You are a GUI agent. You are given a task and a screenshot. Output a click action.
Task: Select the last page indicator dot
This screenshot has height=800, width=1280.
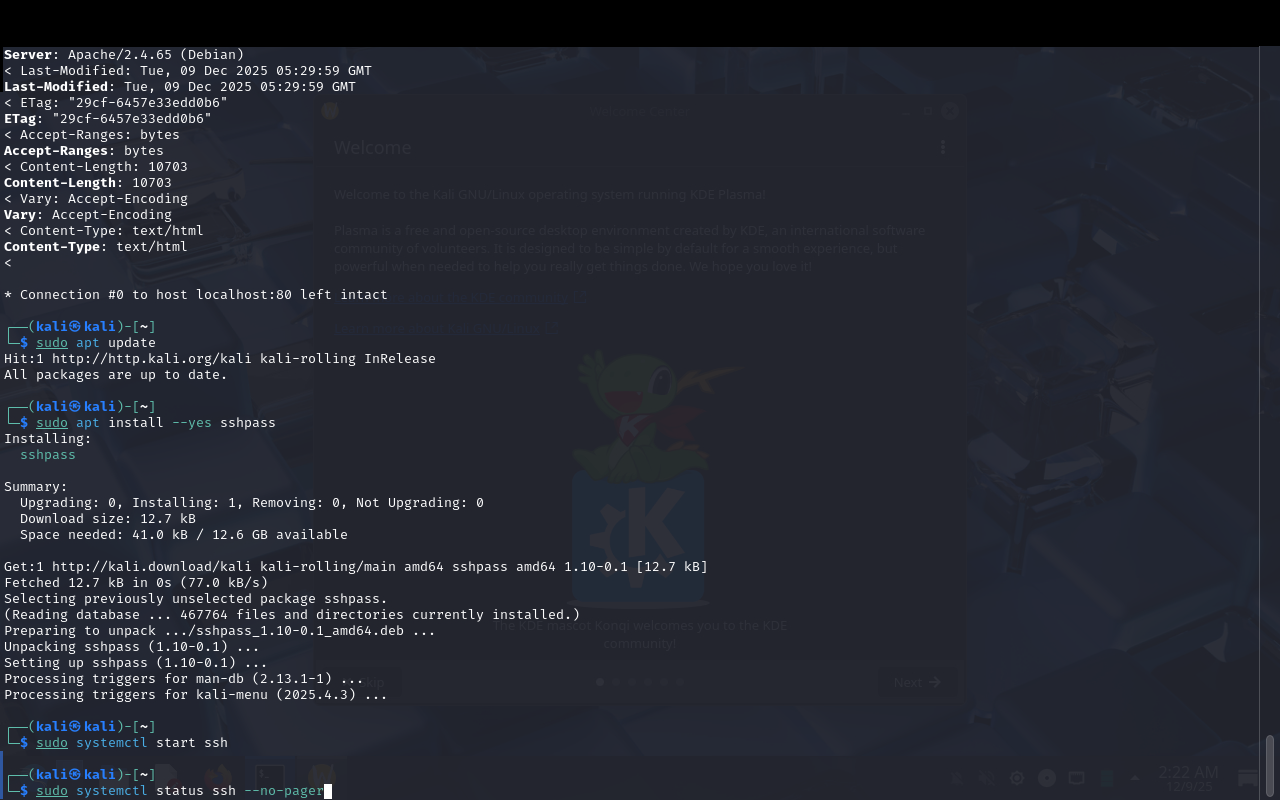pos(680,682)
